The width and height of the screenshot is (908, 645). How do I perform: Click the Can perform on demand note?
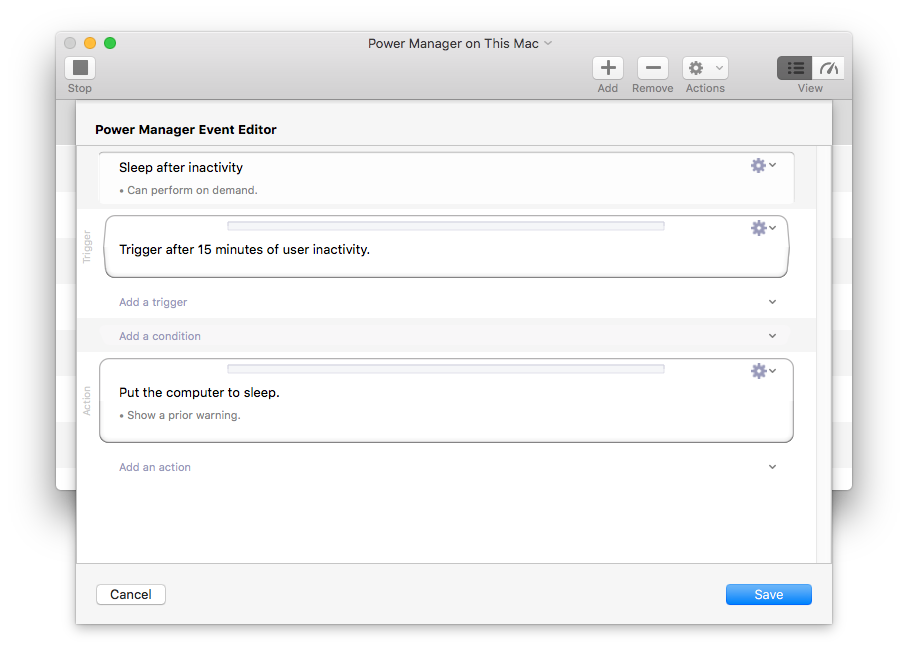188,190
